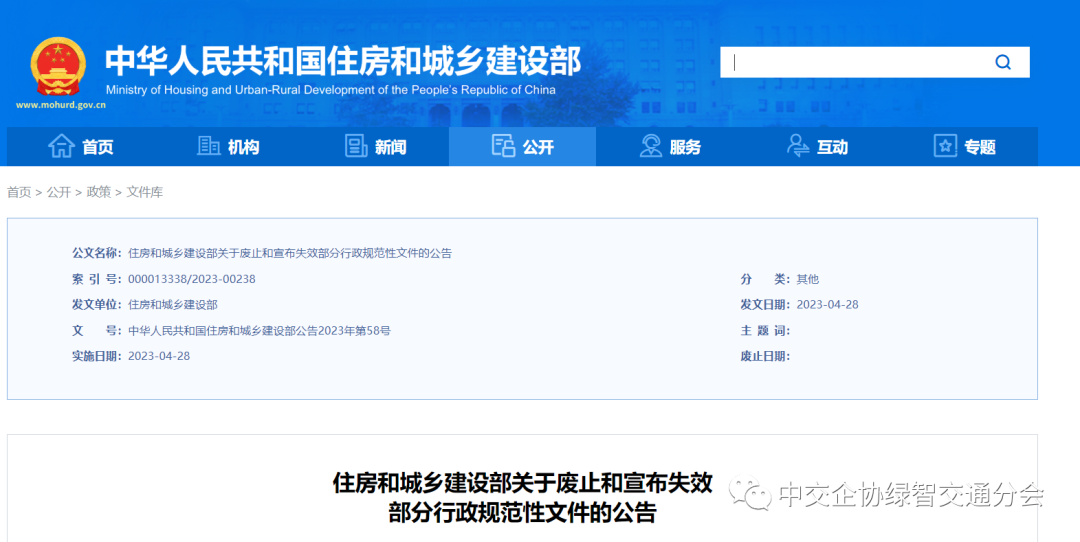Click the interaction icon beside 互动
Viewport: 1080px width, 542px height.
point(798,146)
